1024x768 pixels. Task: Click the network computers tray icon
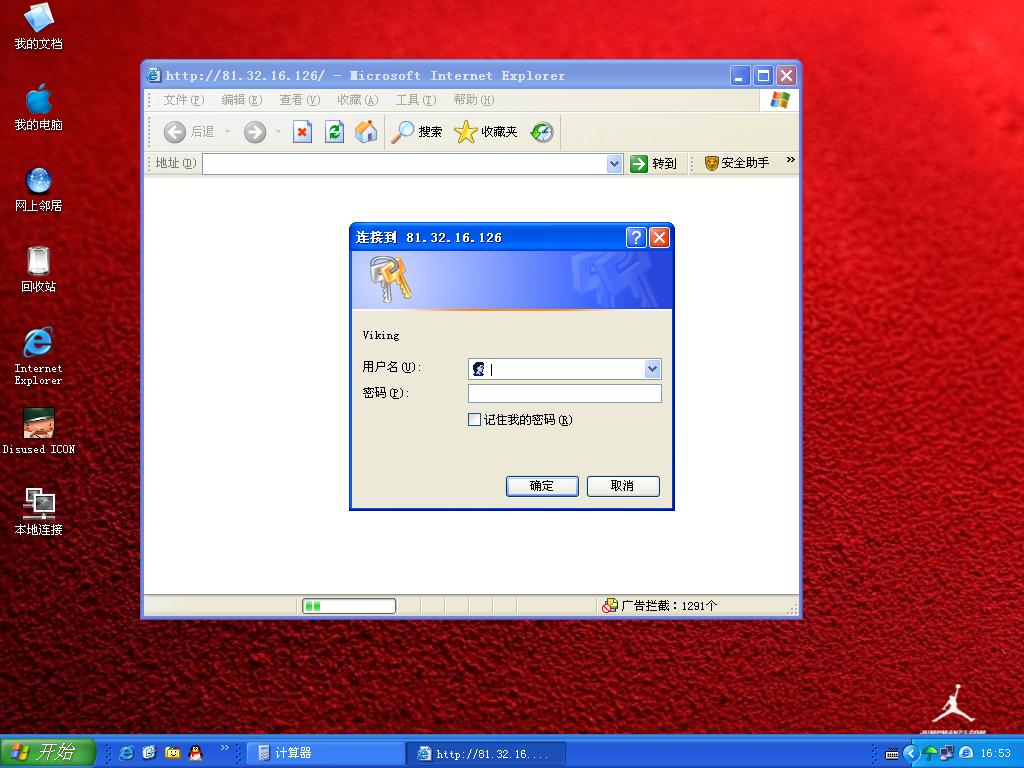pos(947,754)
